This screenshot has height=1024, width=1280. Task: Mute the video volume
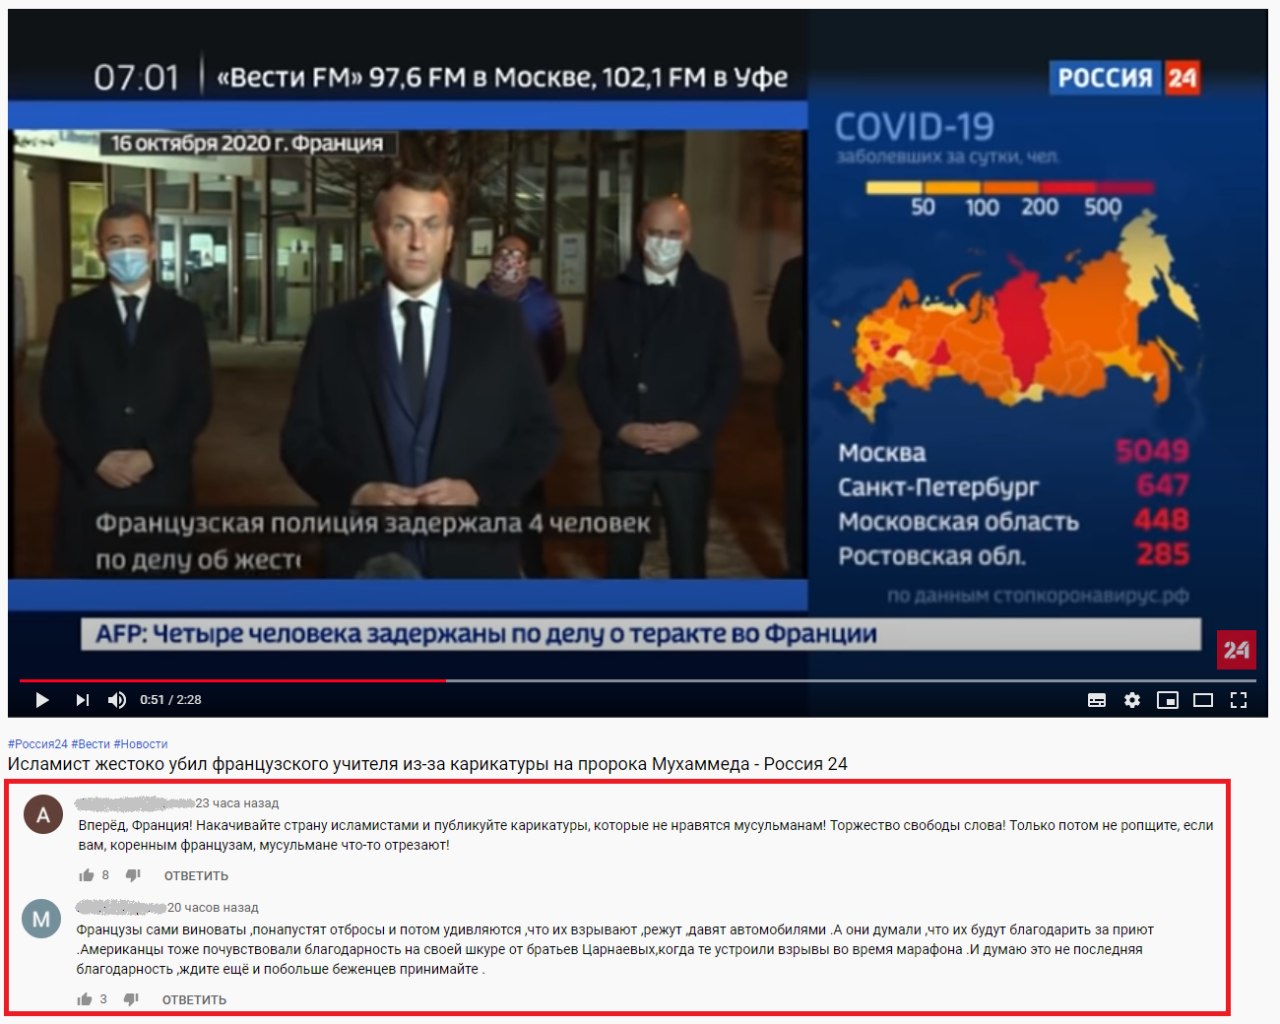coord(117,700)
